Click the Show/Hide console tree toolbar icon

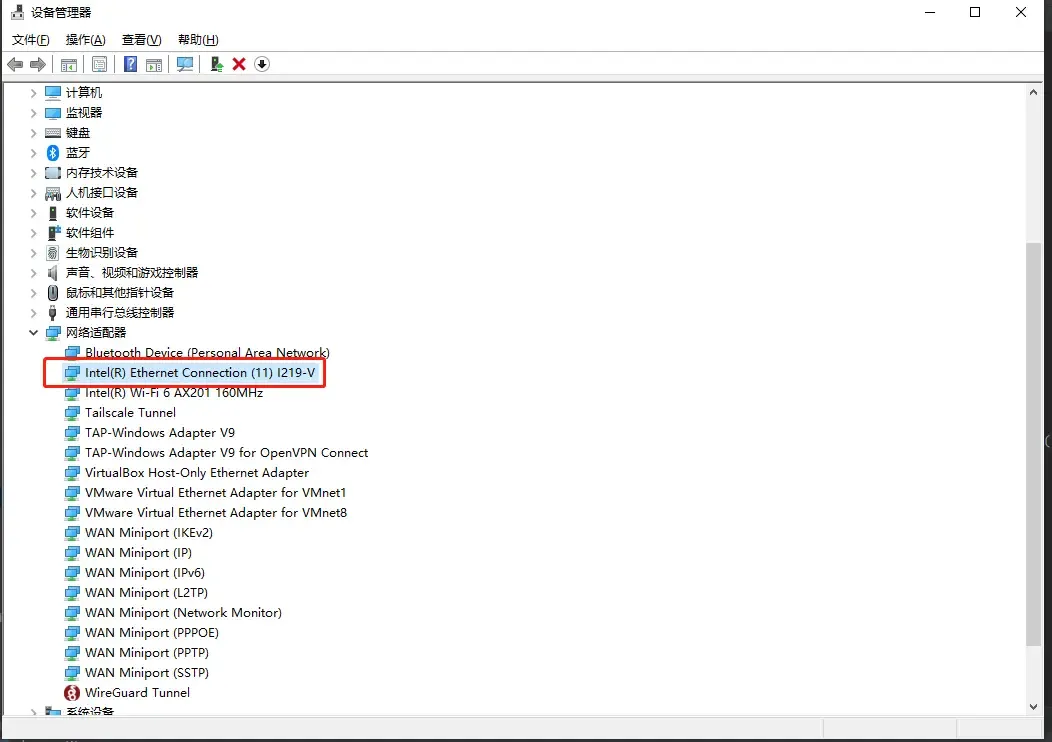[68, 64]
